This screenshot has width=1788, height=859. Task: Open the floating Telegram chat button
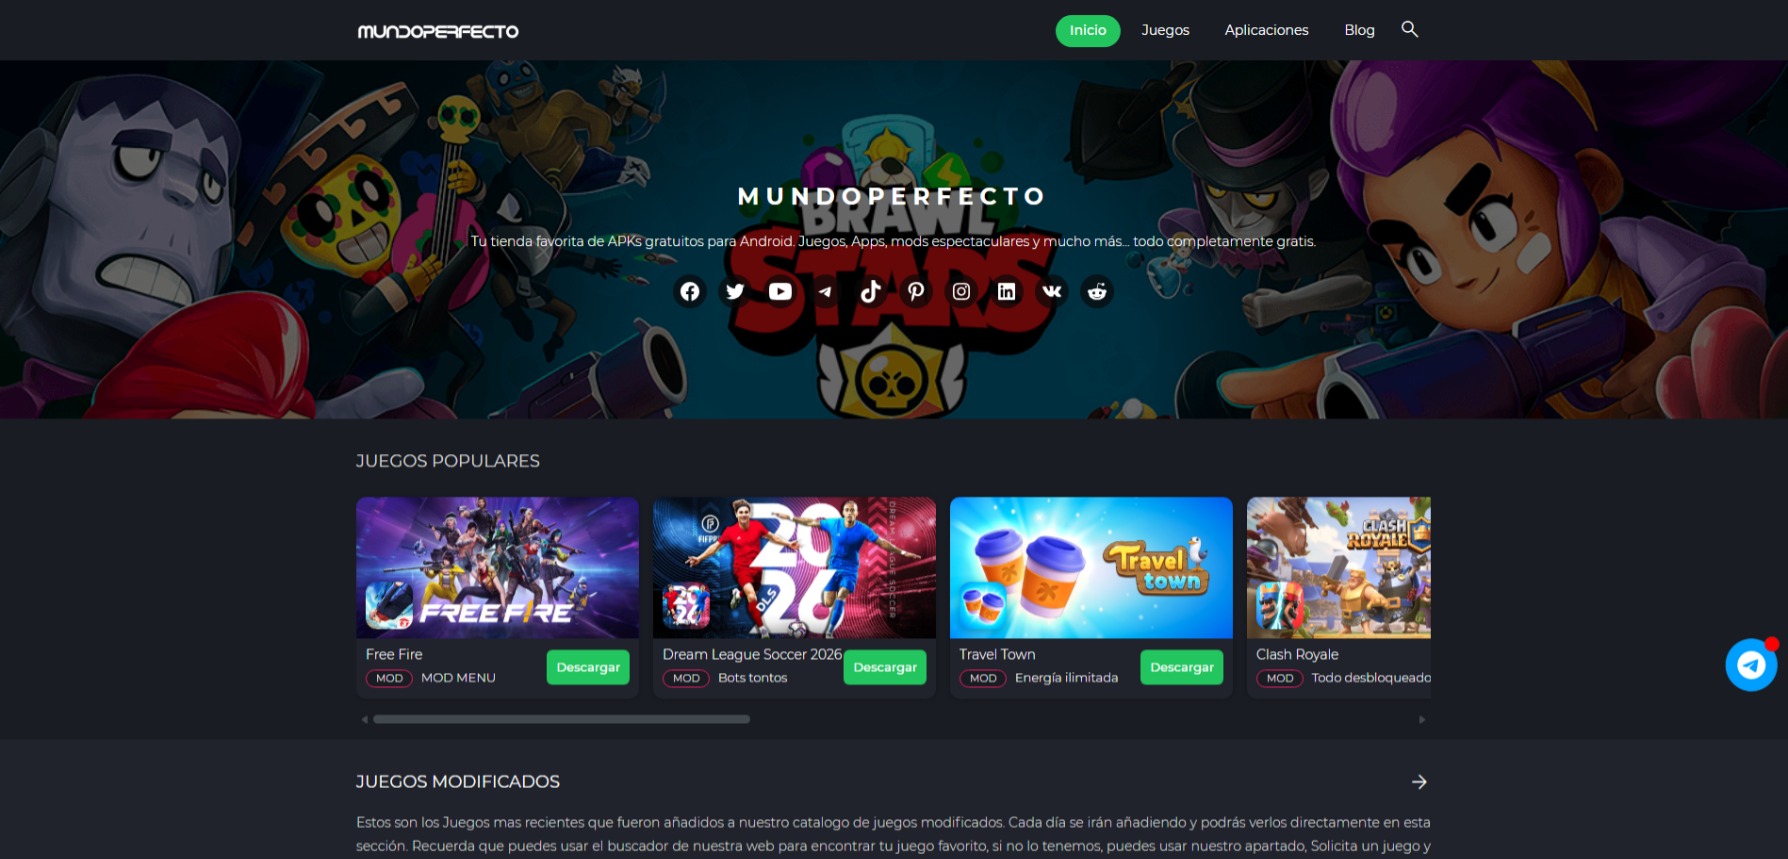(x=1751, y=665)
